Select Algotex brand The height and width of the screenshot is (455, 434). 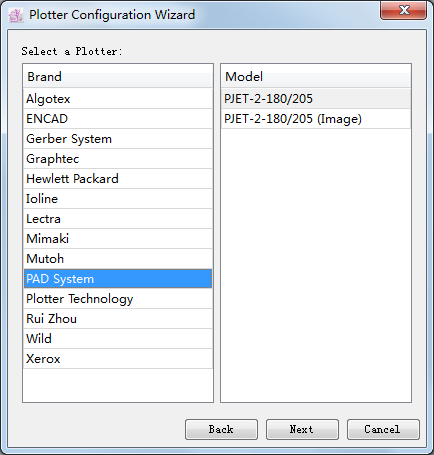click(118, 99)
